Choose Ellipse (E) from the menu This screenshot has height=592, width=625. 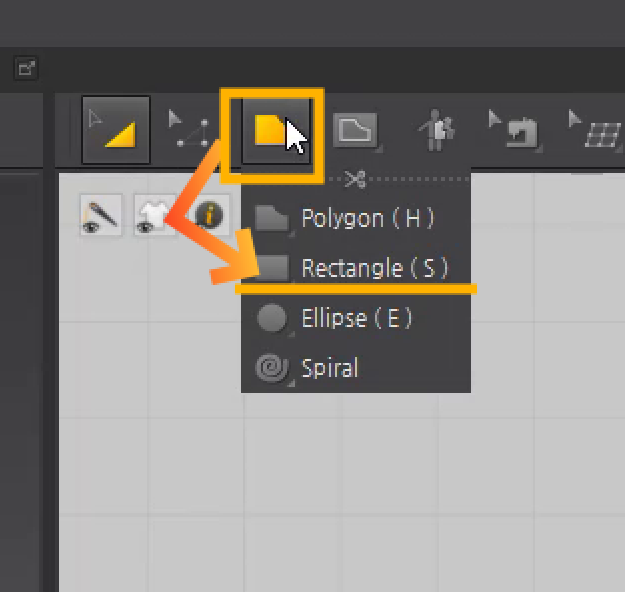click(356, 318)
